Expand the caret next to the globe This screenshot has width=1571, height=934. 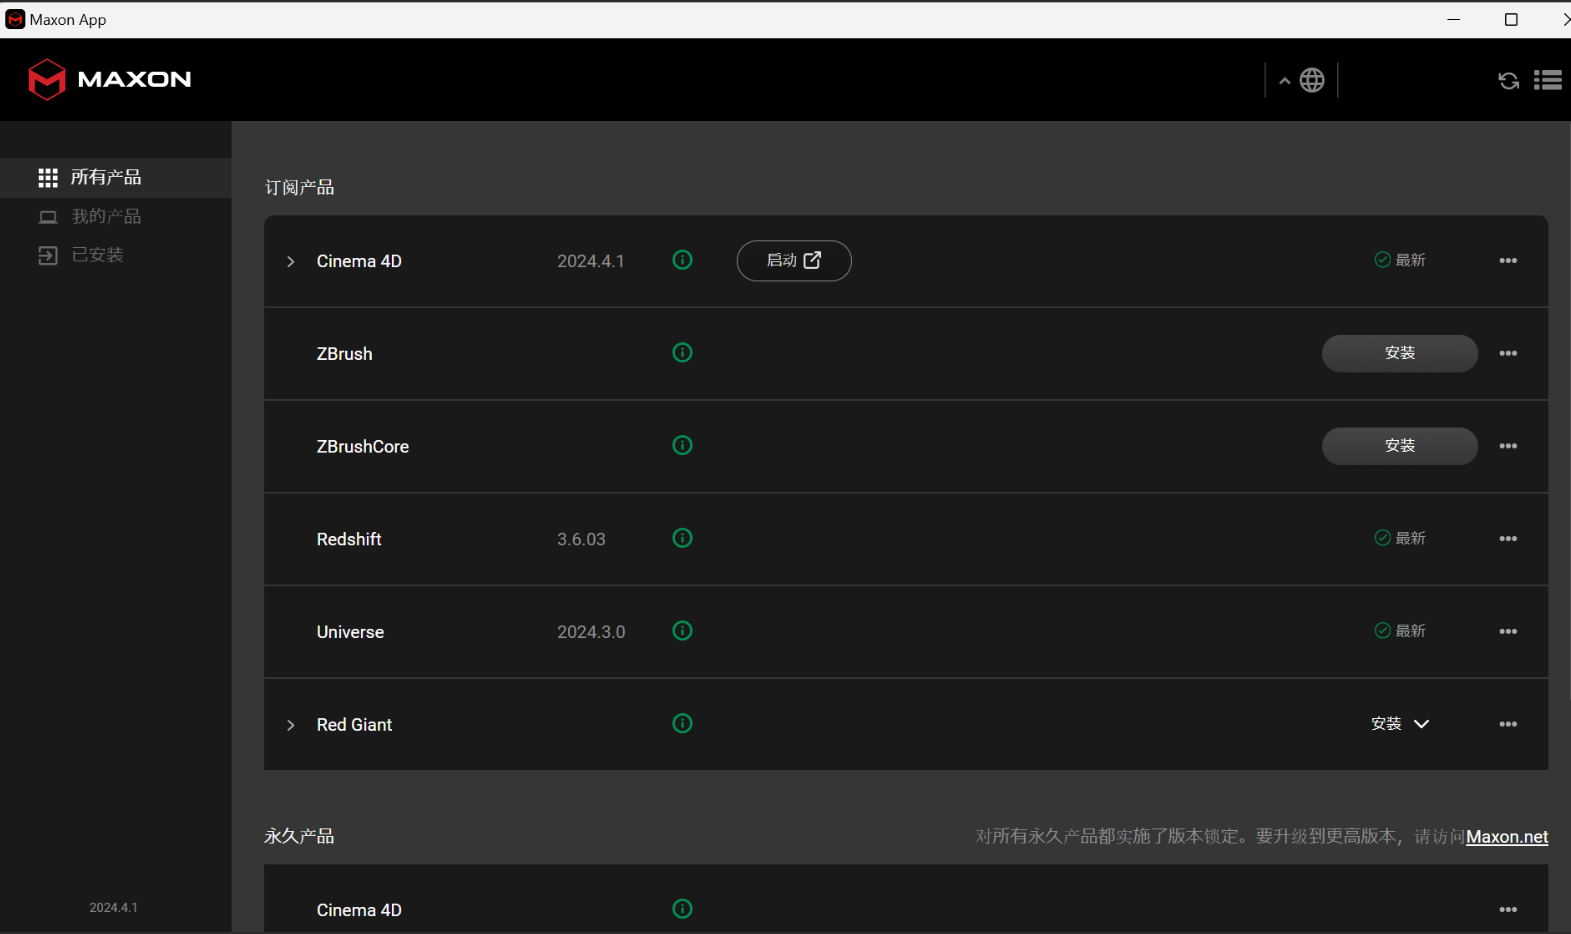point(1284,81)
